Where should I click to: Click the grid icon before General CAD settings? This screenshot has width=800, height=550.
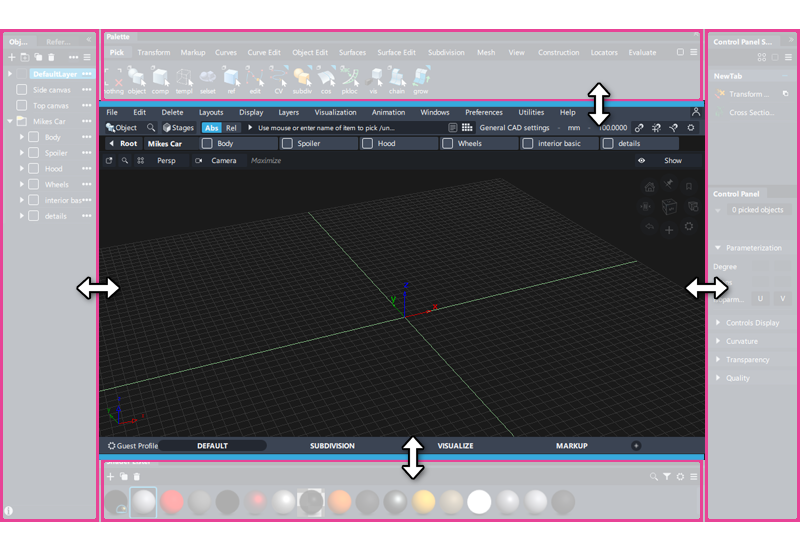[x=467, y=128]
